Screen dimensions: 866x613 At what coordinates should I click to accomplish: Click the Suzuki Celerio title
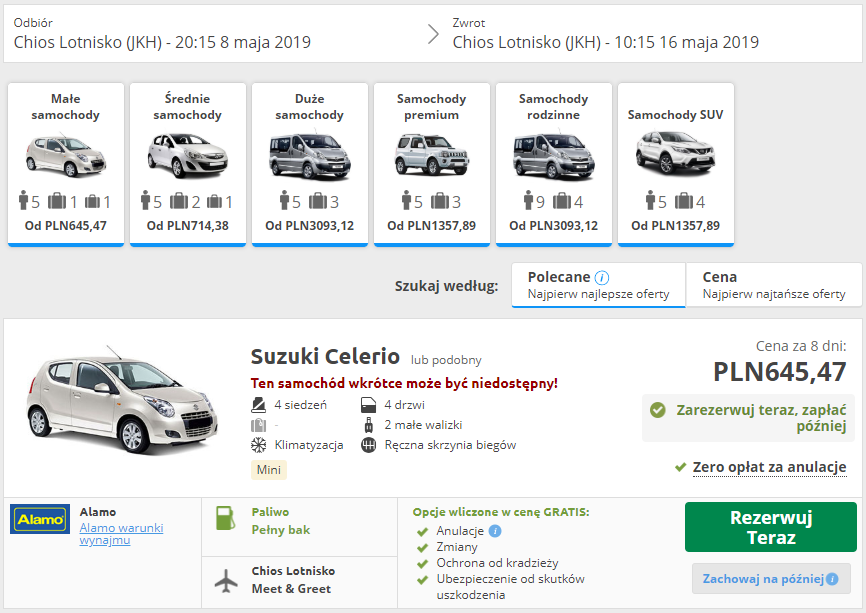click(325, 357)
